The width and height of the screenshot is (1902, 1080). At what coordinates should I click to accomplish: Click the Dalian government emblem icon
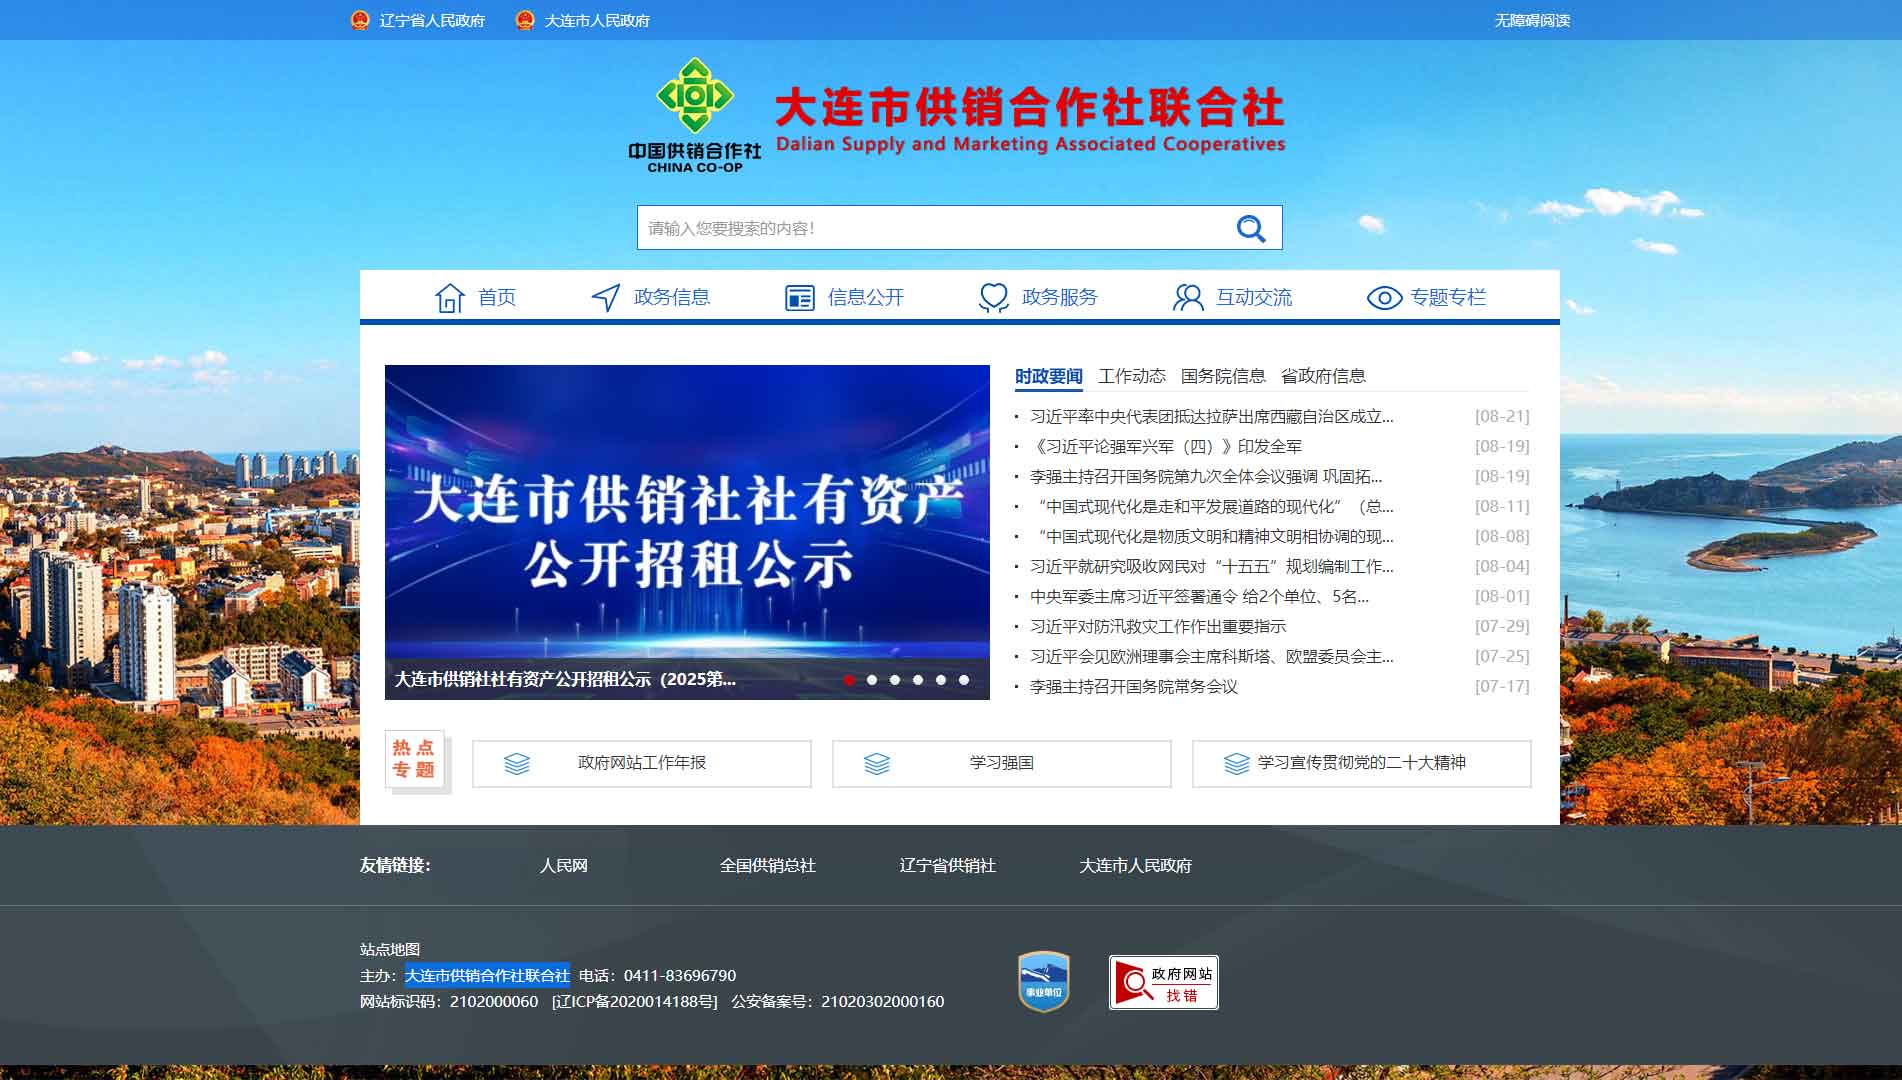(525, 20)
